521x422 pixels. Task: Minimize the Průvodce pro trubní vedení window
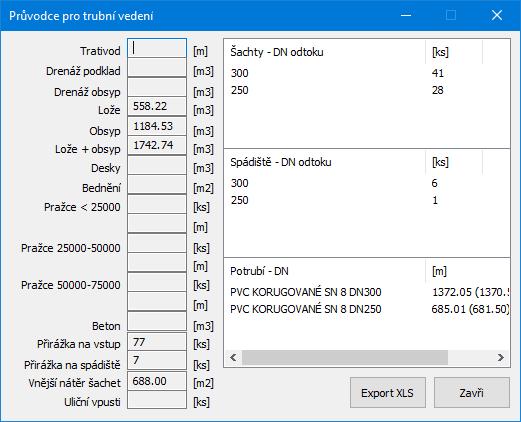(406, 15)
